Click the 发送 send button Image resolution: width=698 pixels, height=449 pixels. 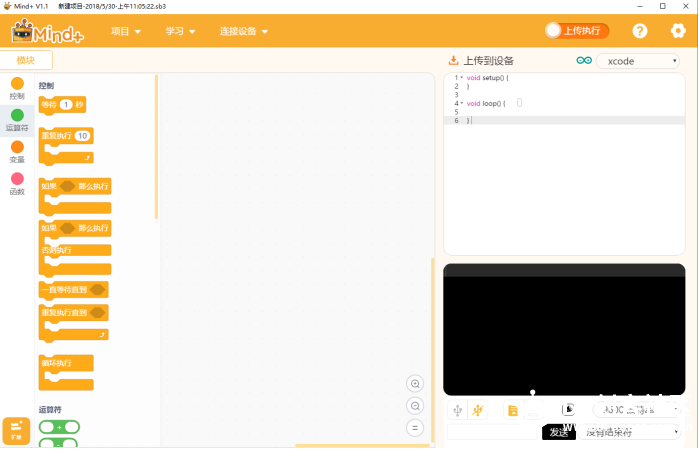(x=559, y=432)
